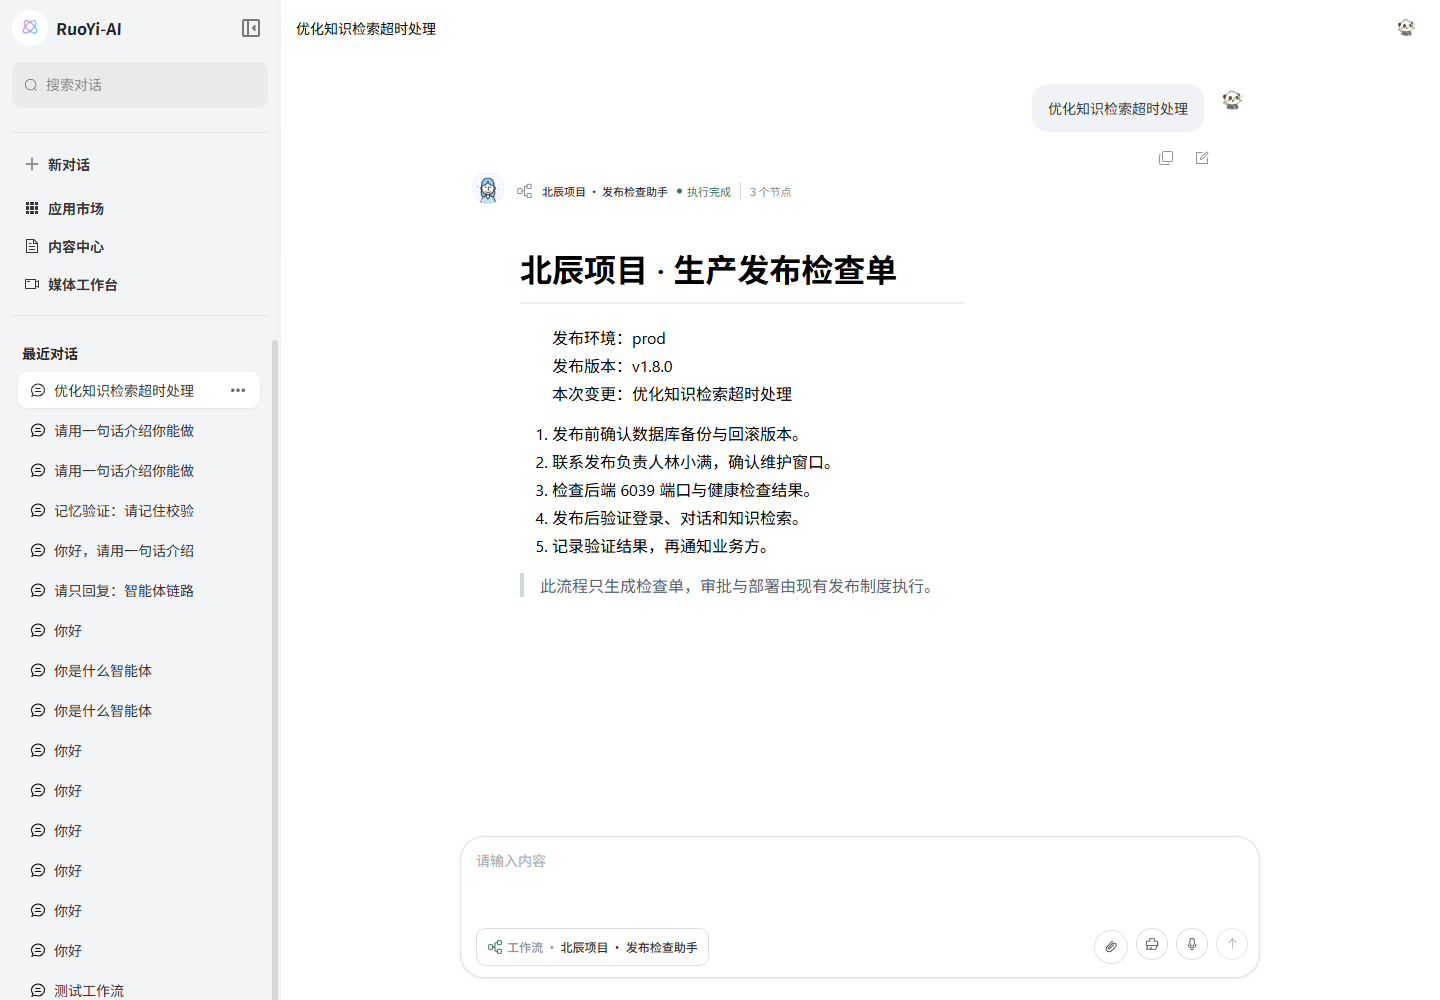The width and height of the screenshot is (1440, 1000).
Task: Click the workflow icon next to 北辰项目 in the reply header
Action: tap(525, 191)
